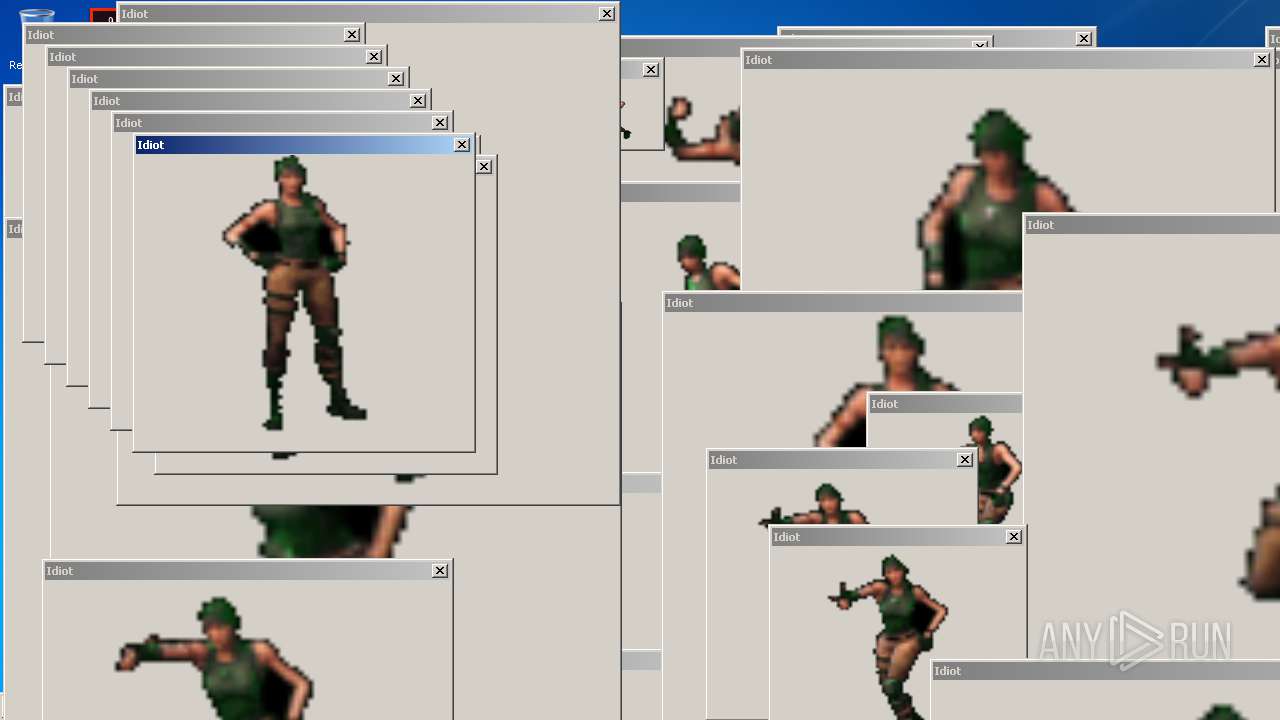Screen dimensions: 1280x720
Task: Click the title bar of the right Idiot window showing a pointing arm
Action: [x=1152, y=225]
